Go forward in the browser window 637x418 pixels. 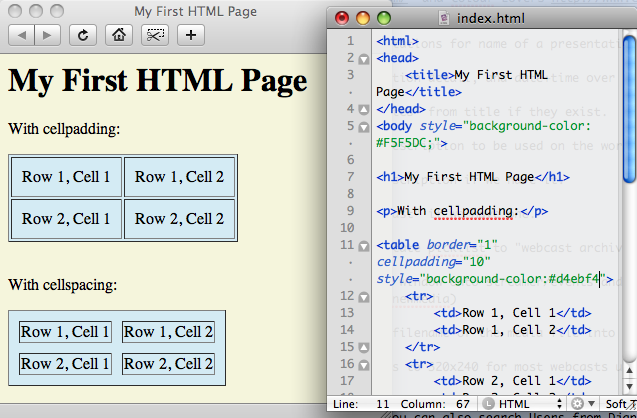(48, 35)
